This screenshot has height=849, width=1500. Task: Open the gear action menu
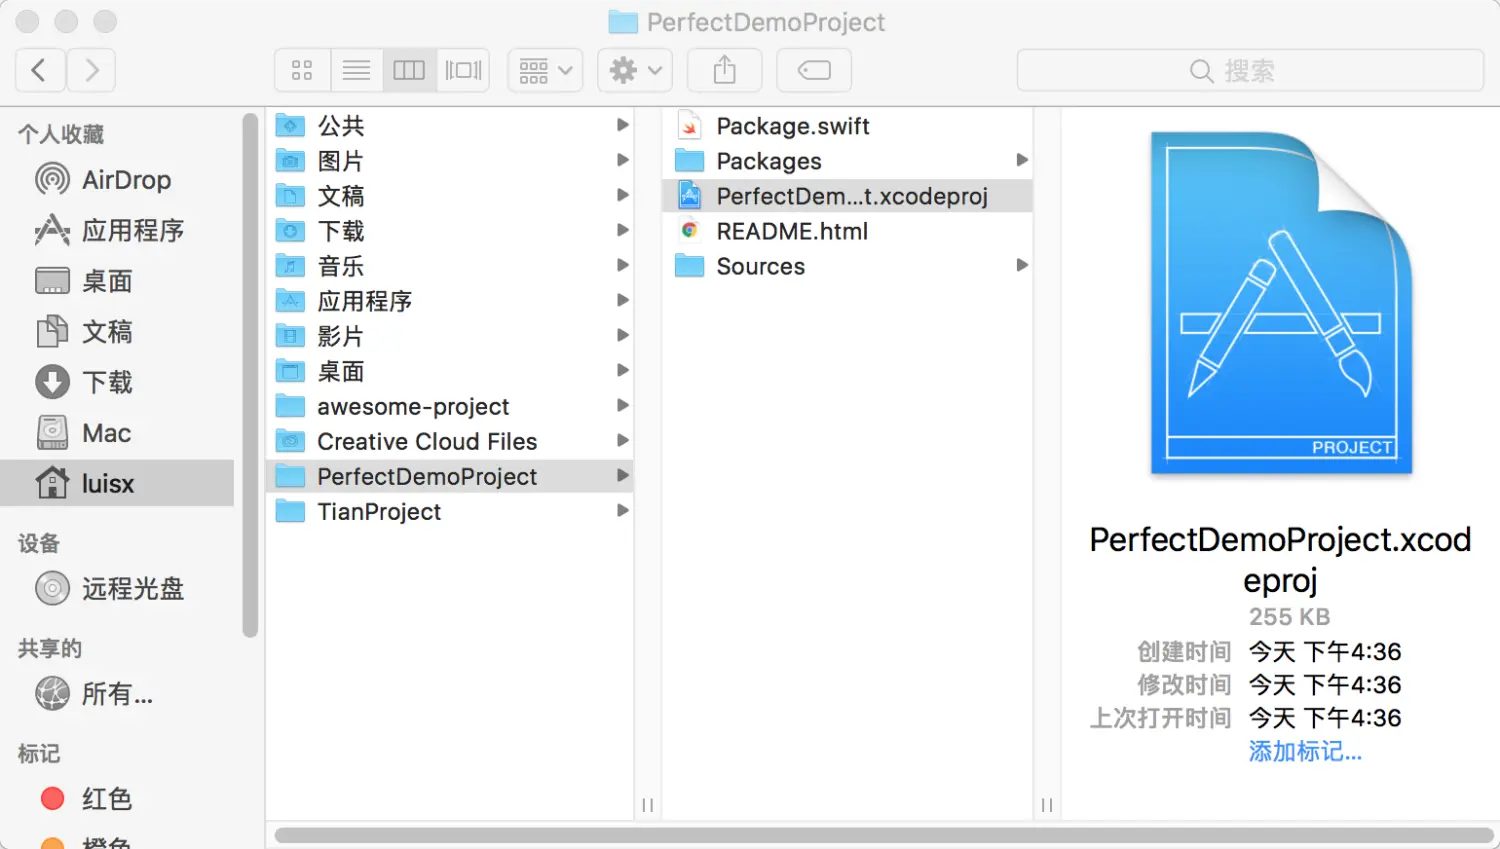click(635, 70)
